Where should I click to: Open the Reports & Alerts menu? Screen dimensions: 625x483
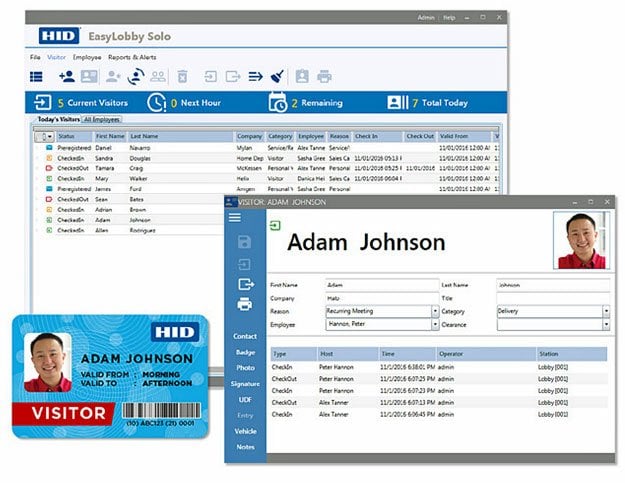coord(132,57)
